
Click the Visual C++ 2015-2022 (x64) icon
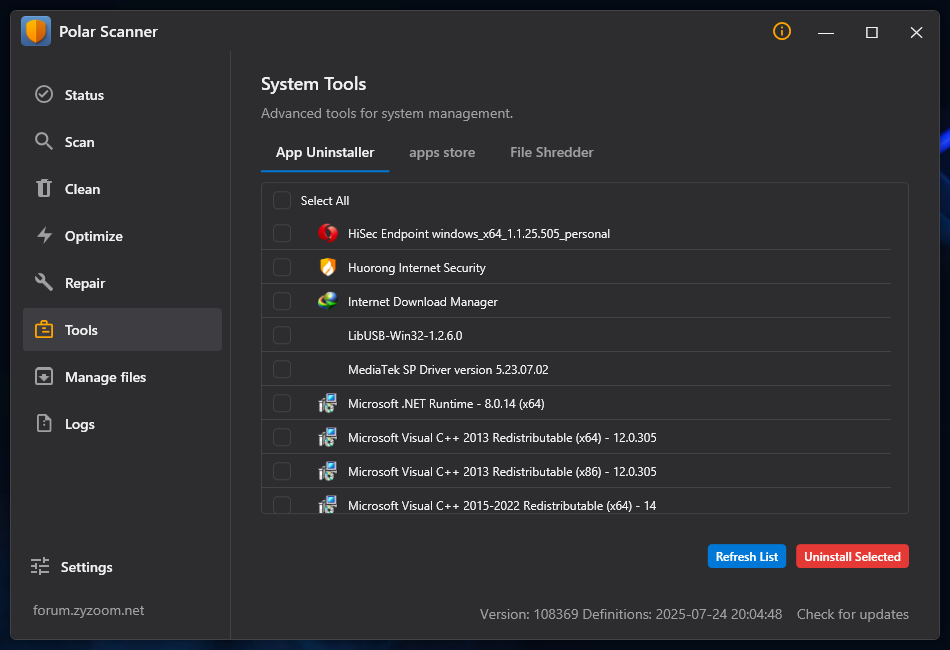coord(328,504)
